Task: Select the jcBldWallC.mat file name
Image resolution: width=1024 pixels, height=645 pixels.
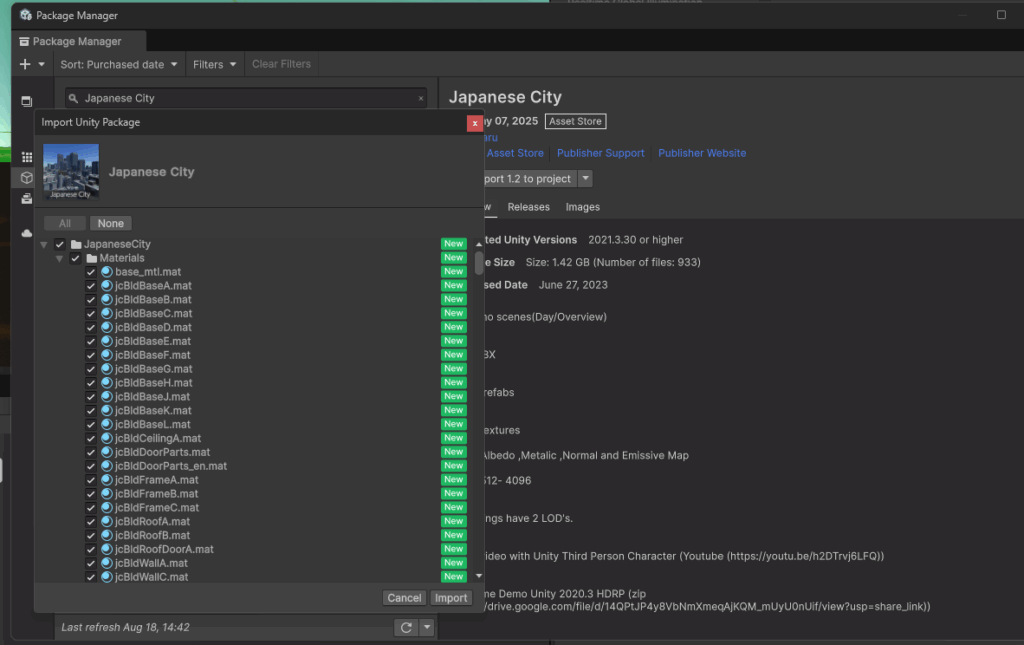Action: pyautogui.click(x=152, y=577)
